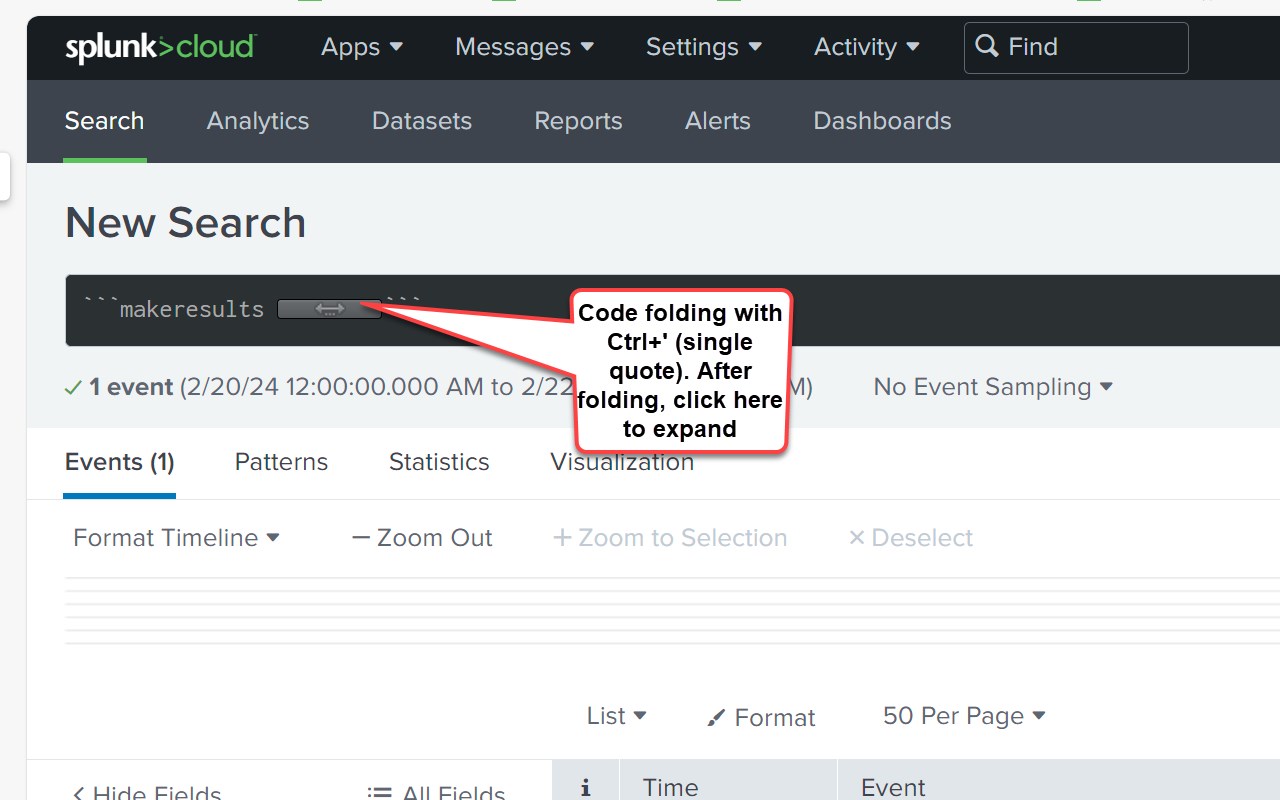Click the Zoom Out button

tap(422, 538)
